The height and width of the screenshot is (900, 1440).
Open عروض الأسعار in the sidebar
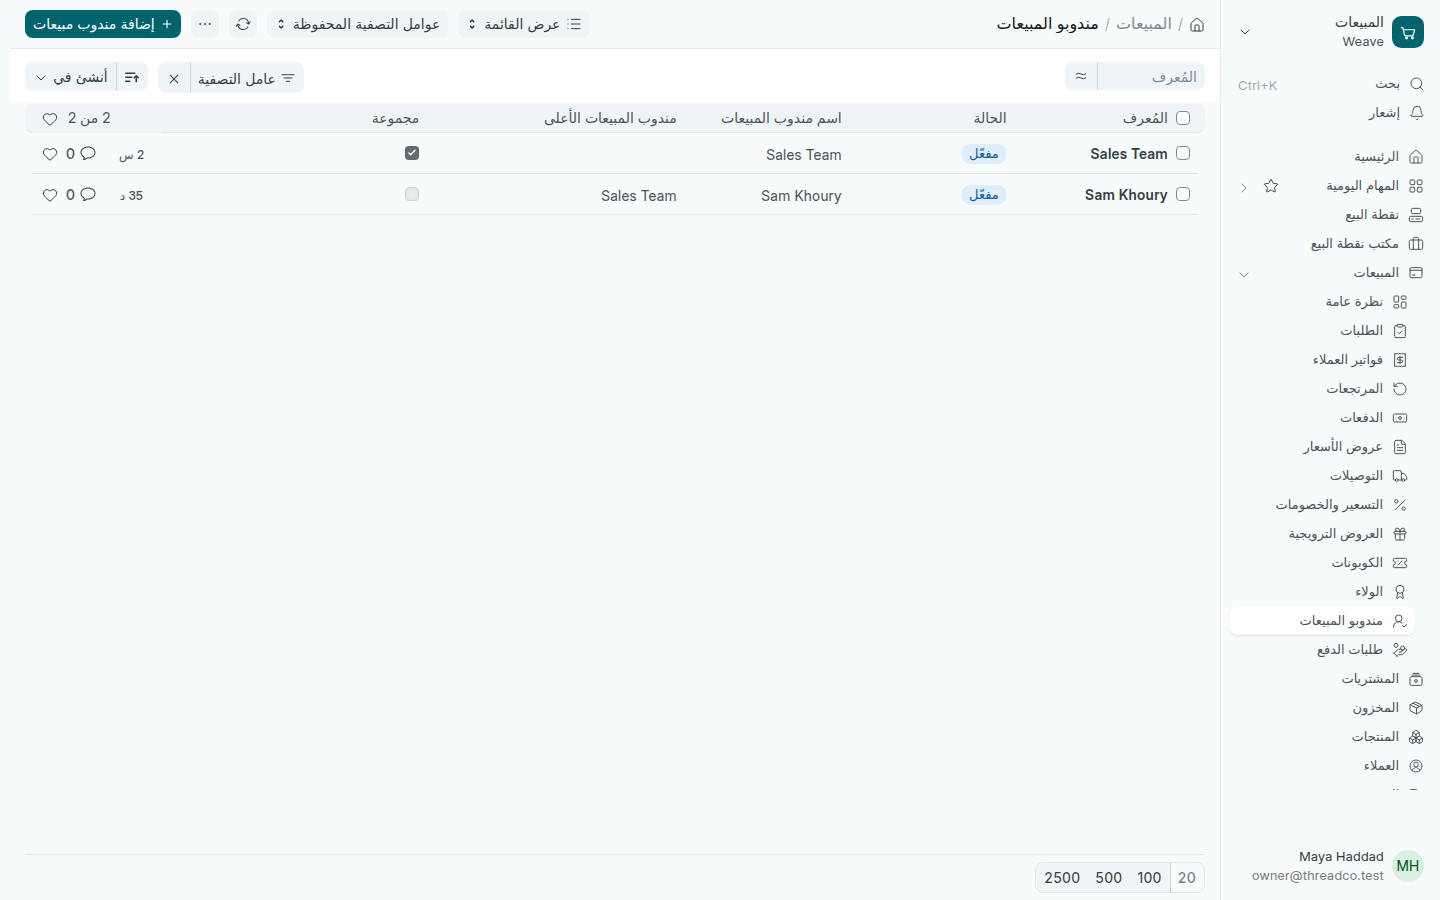[1322, 447]
